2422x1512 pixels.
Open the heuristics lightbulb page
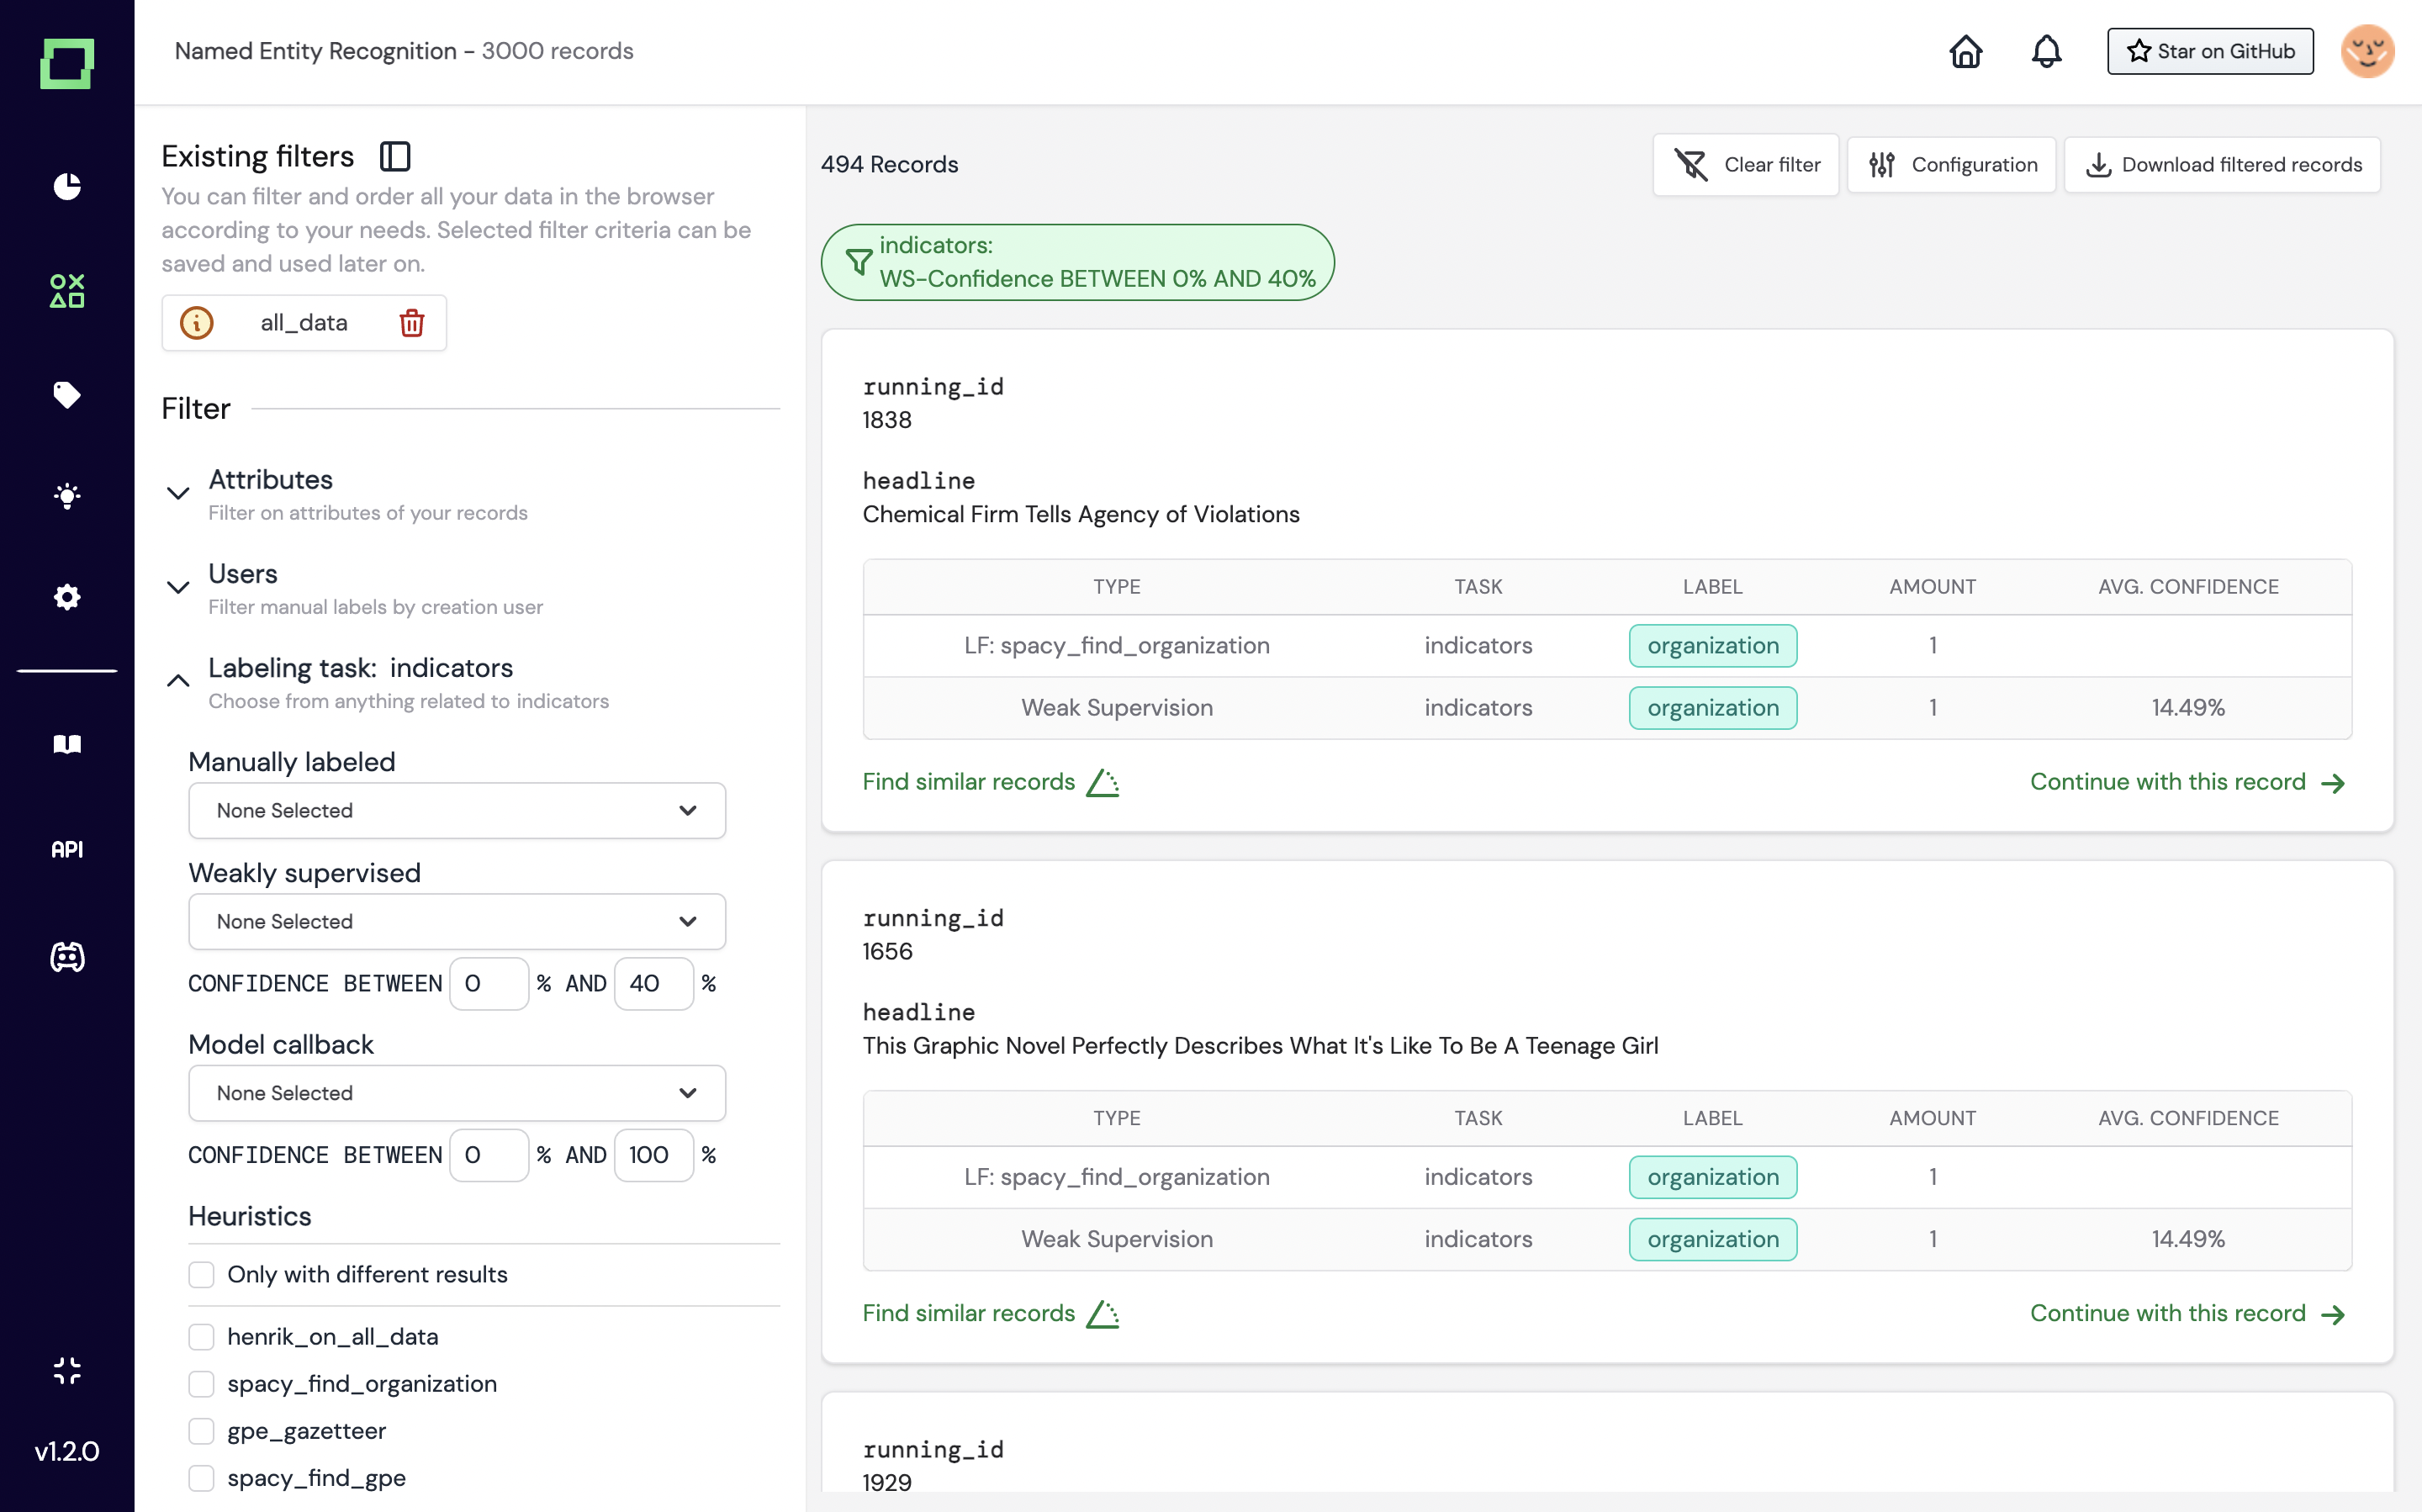coord(67,496)
